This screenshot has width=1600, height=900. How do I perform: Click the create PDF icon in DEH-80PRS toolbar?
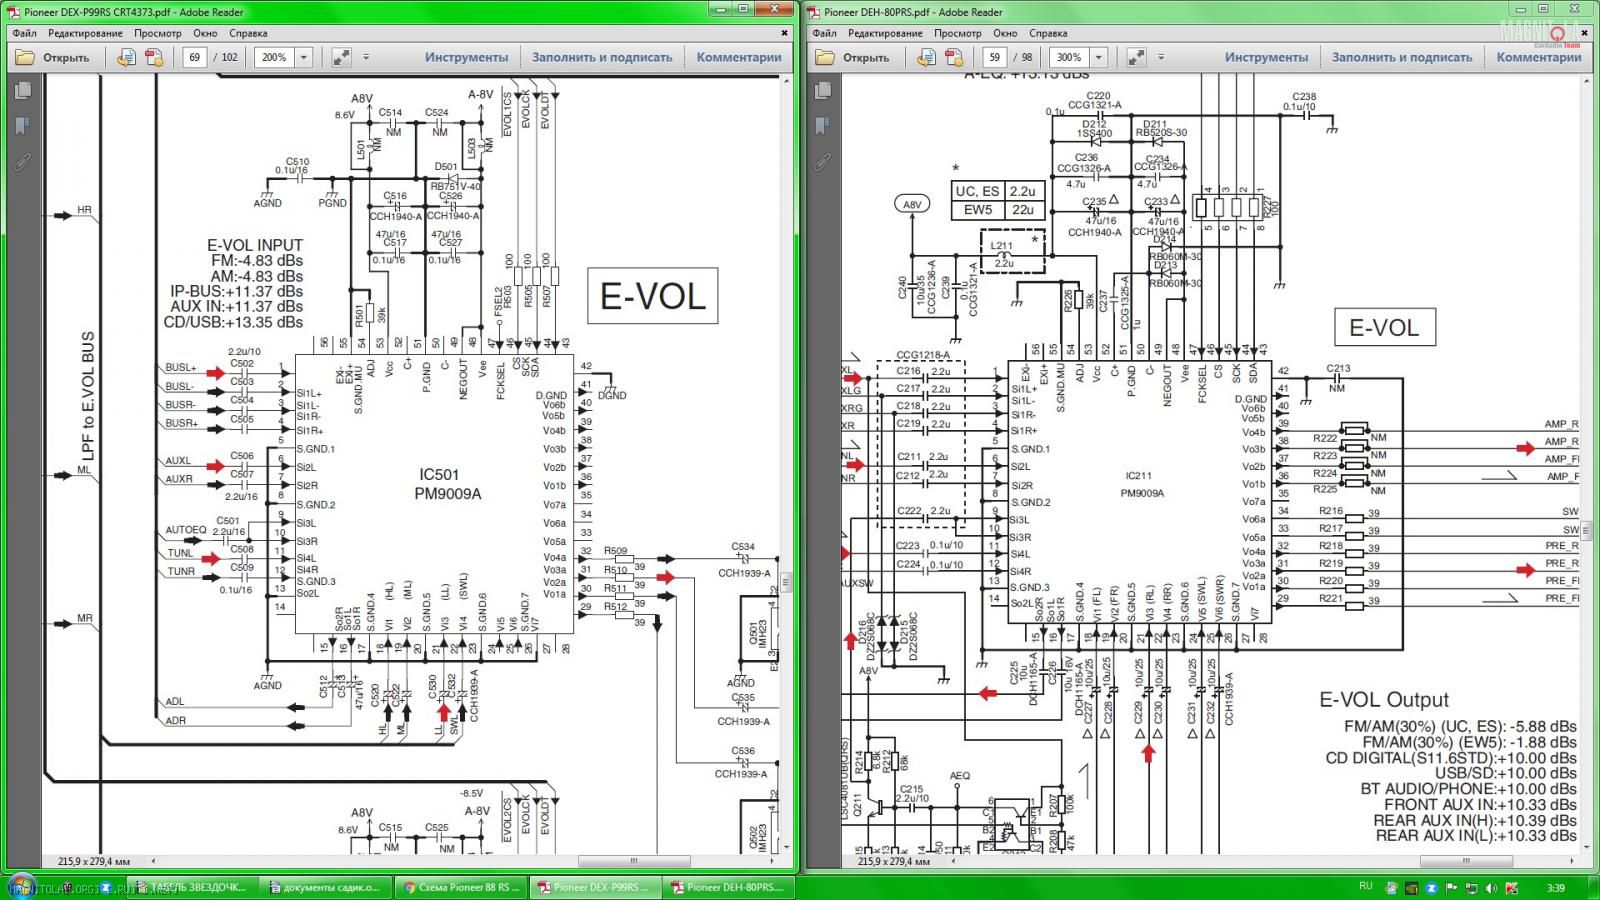(x=954, y=58)
